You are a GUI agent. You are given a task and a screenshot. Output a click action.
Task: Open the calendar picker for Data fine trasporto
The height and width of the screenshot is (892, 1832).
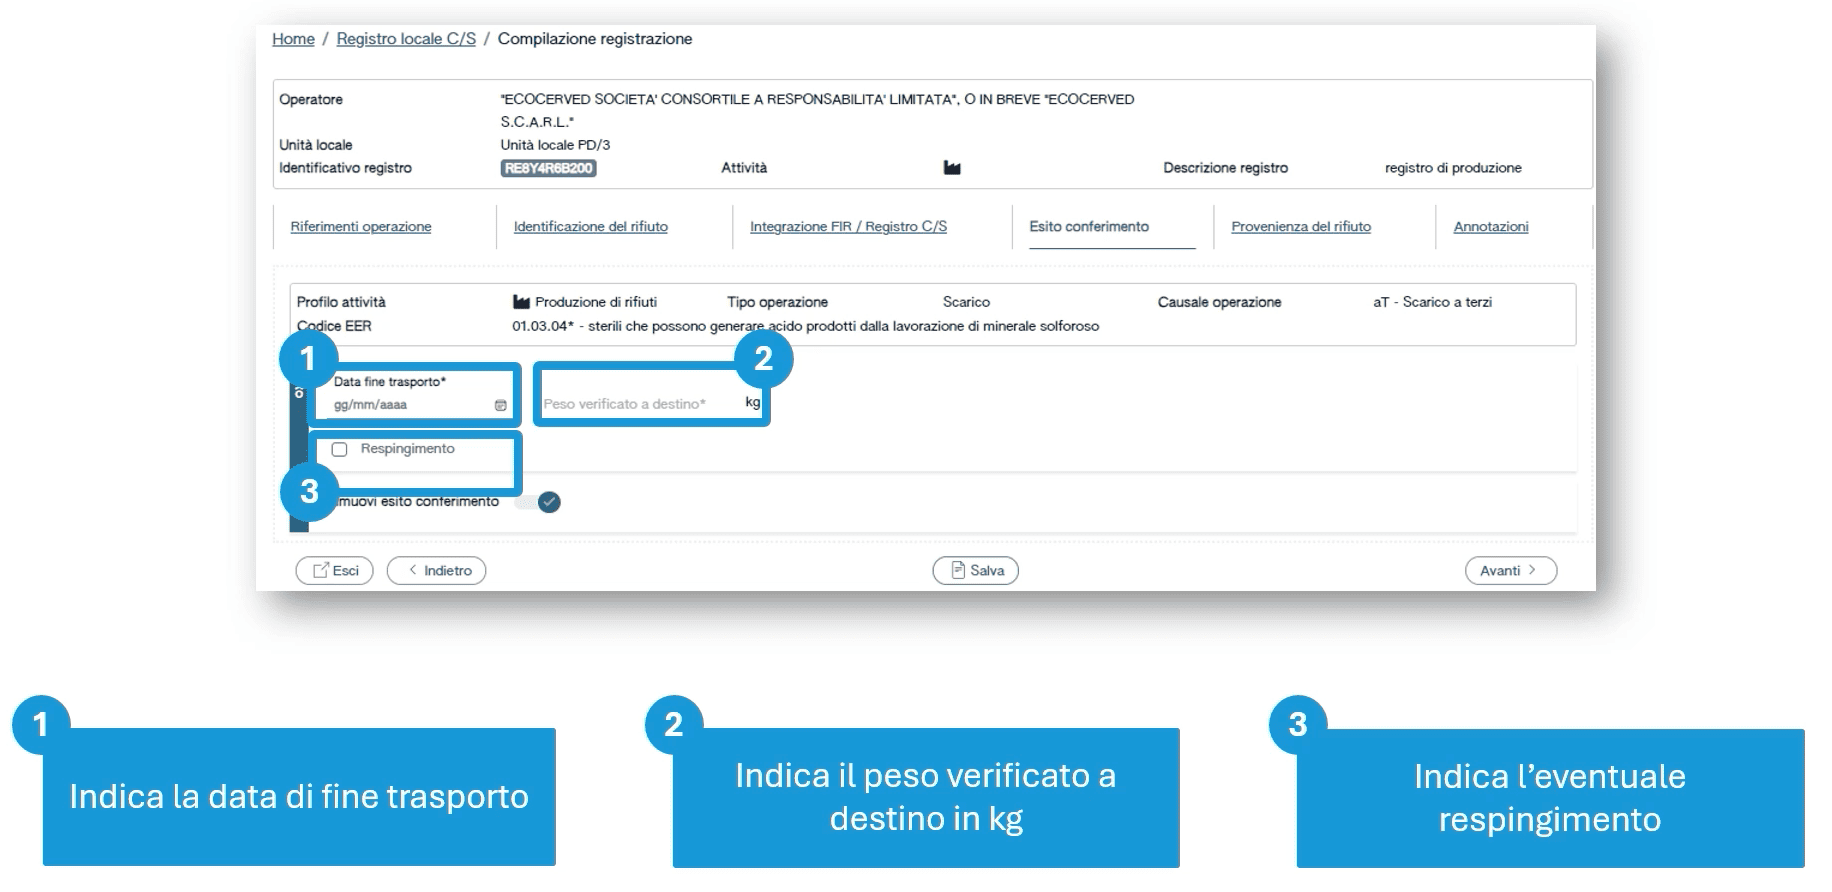coord(500,405)
